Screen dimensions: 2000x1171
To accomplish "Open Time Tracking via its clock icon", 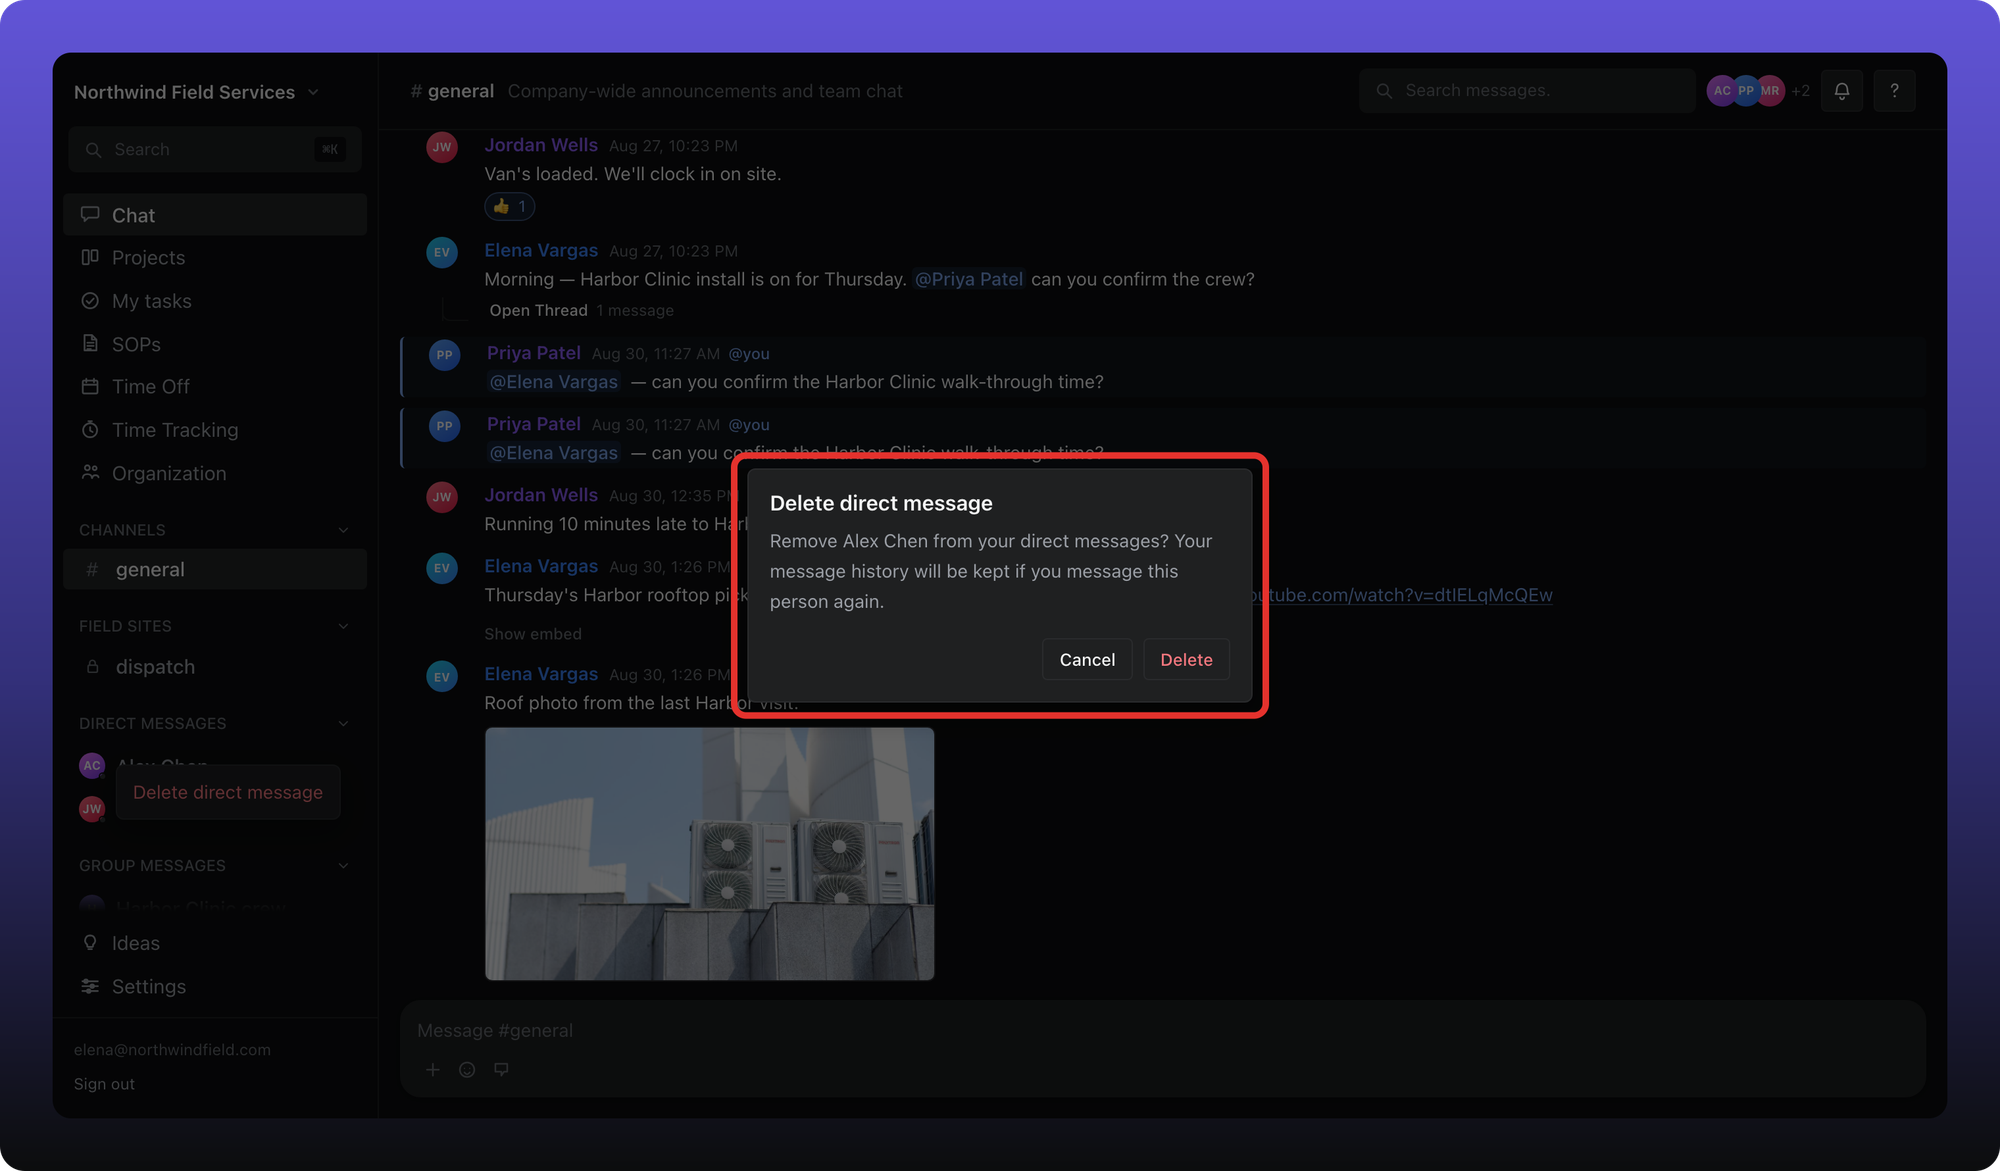I will (x=90, y=430).
